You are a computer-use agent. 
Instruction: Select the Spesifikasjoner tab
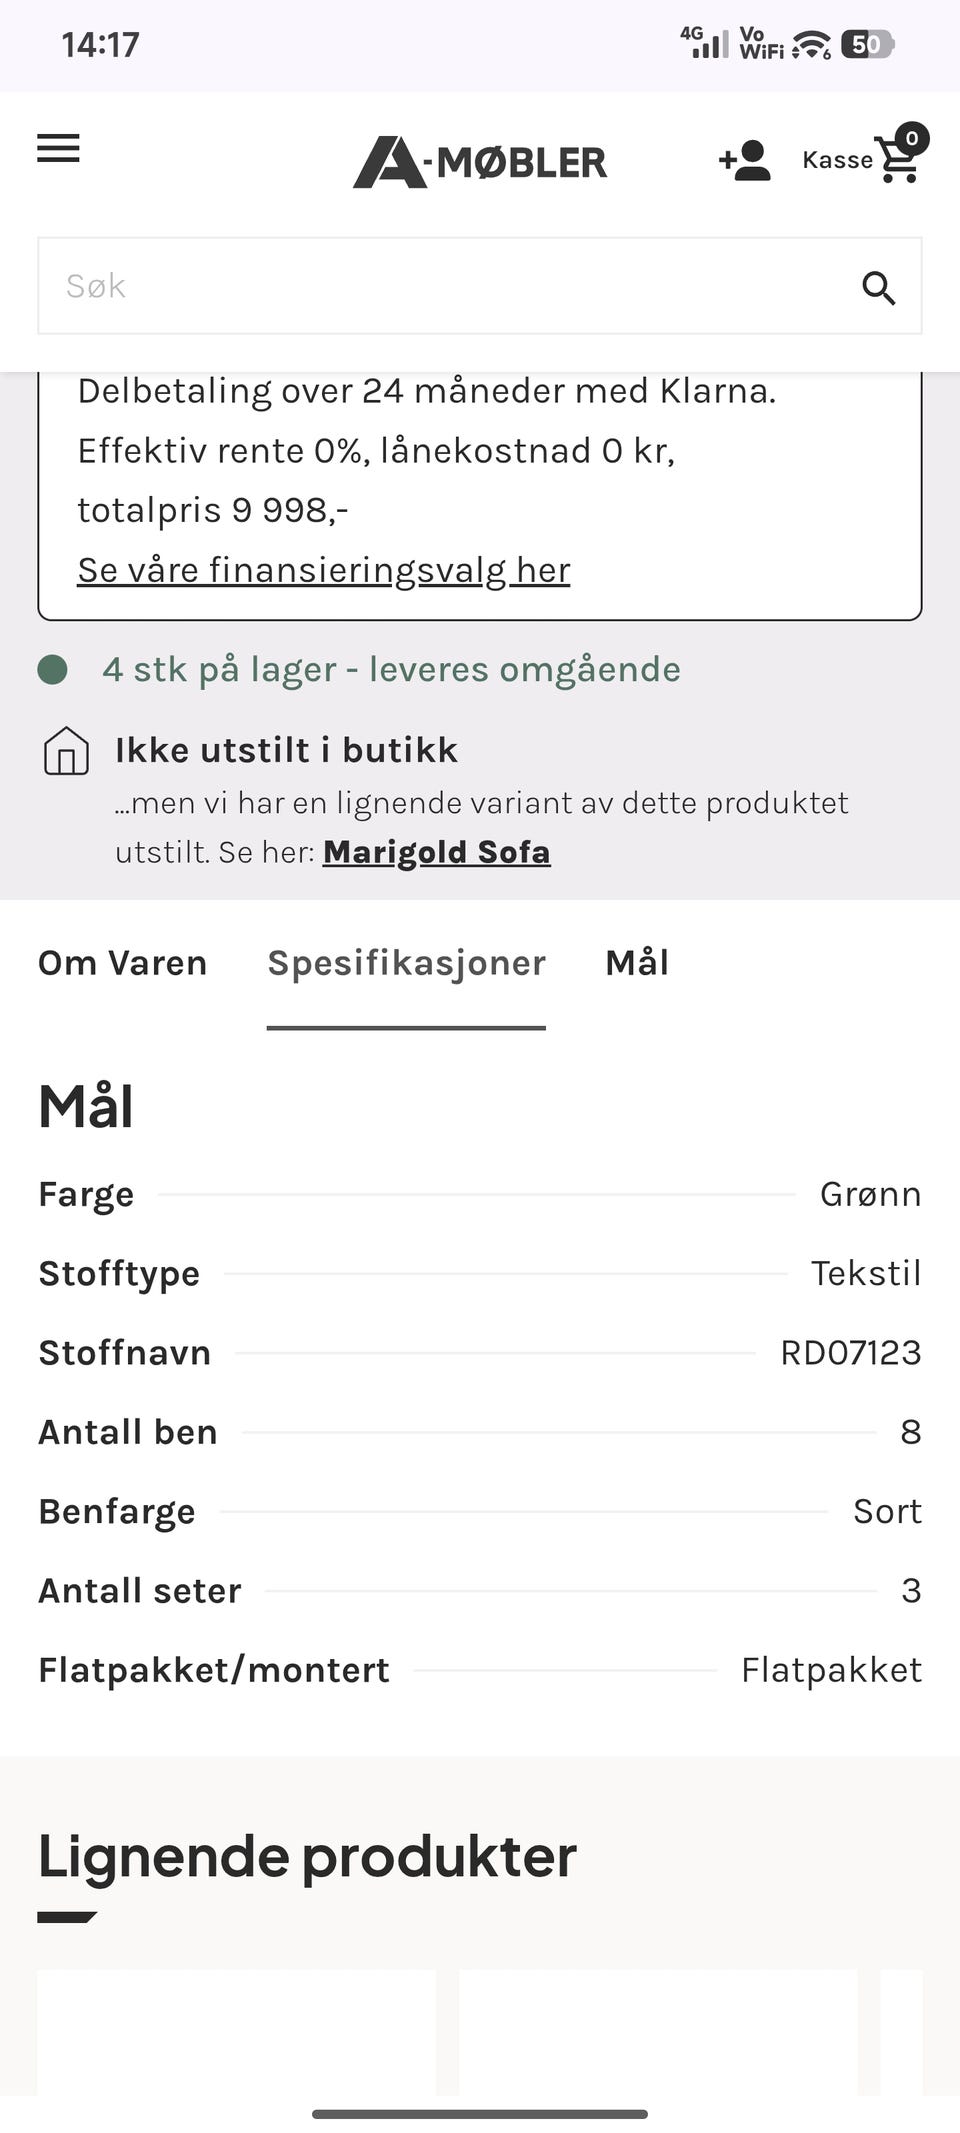point(406,963)
